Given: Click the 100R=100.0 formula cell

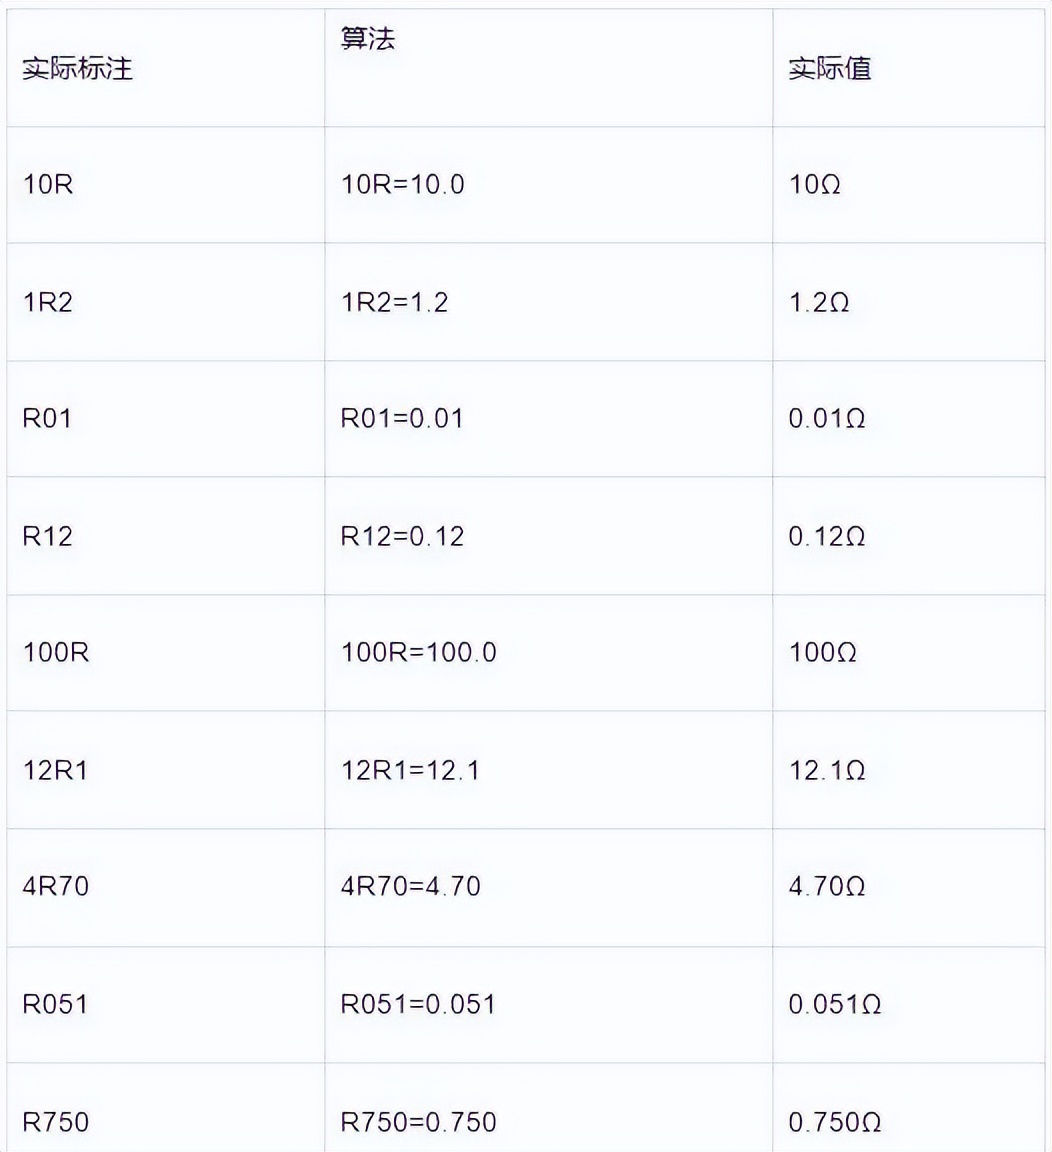Looking at the screenshot, I should [x=419, y=653].
